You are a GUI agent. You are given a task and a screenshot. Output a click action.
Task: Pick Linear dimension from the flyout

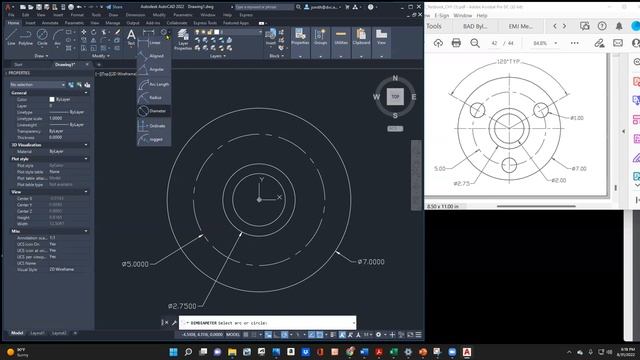[x=154, y=42]
